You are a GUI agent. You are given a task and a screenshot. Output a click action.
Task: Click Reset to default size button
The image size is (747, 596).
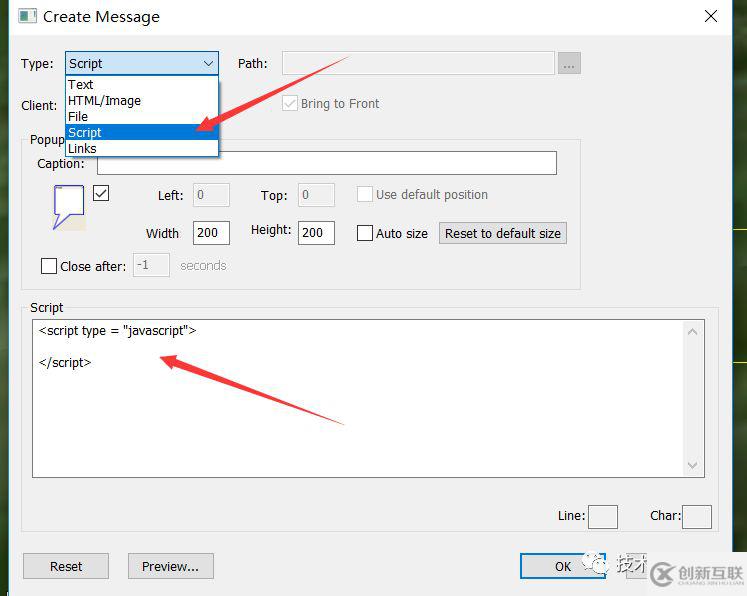coord(503,233)
